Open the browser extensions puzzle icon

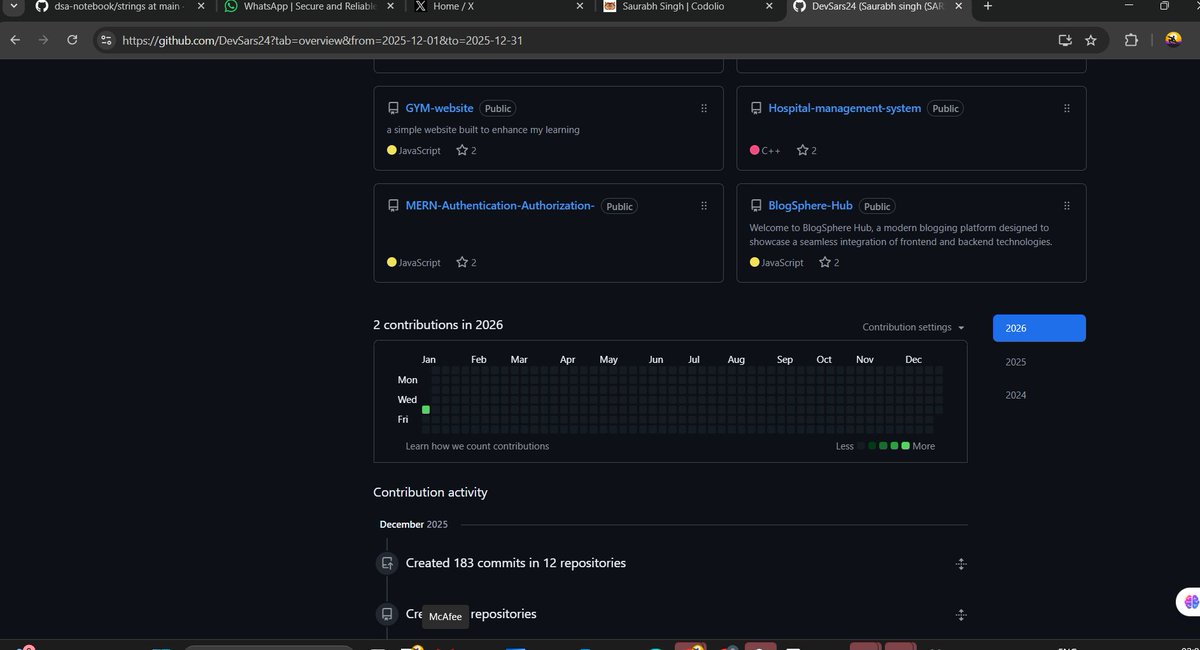coord(1131,40)
